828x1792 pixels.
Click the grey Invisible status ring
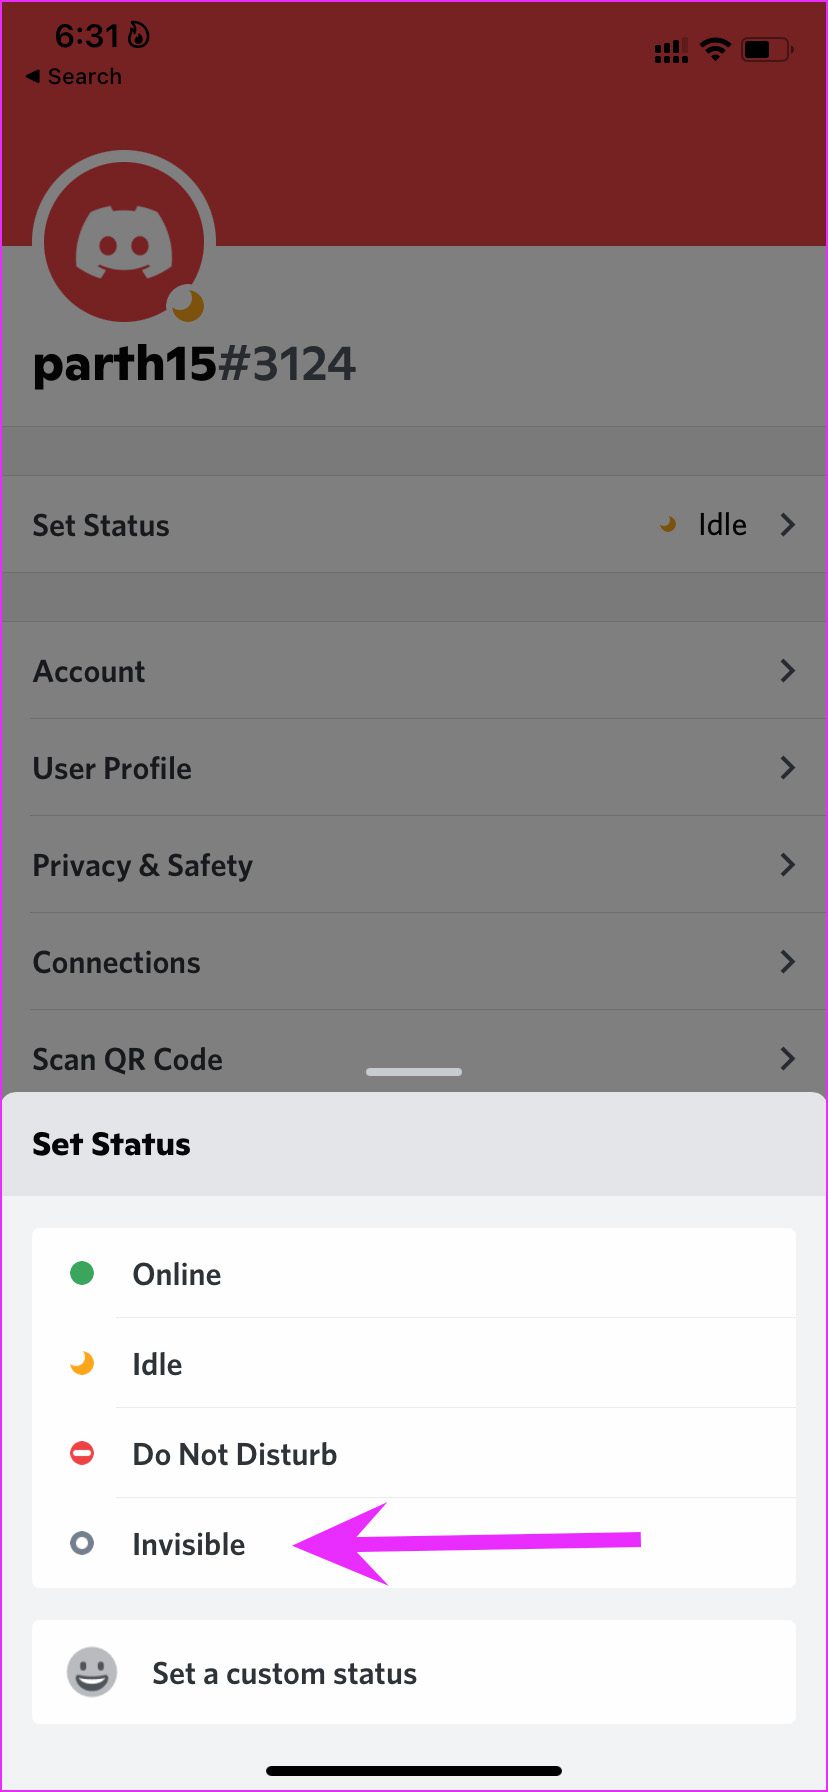[x=82, y=1543]
